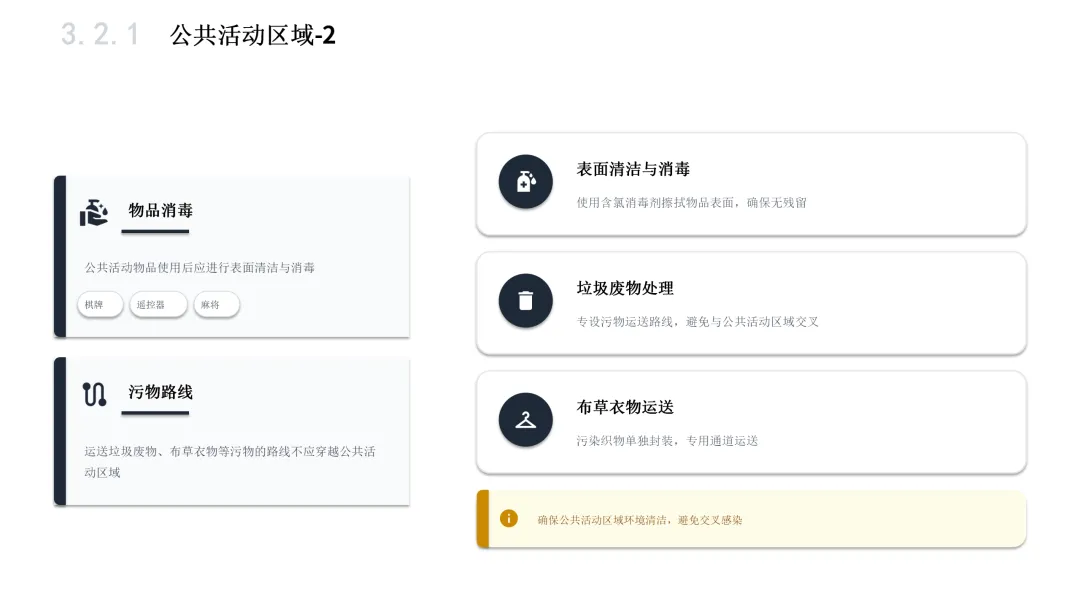Click the description 使用含氯消毒剂擦拭物品表面
Screen dimensions: 1080x608
coord(655,202)
